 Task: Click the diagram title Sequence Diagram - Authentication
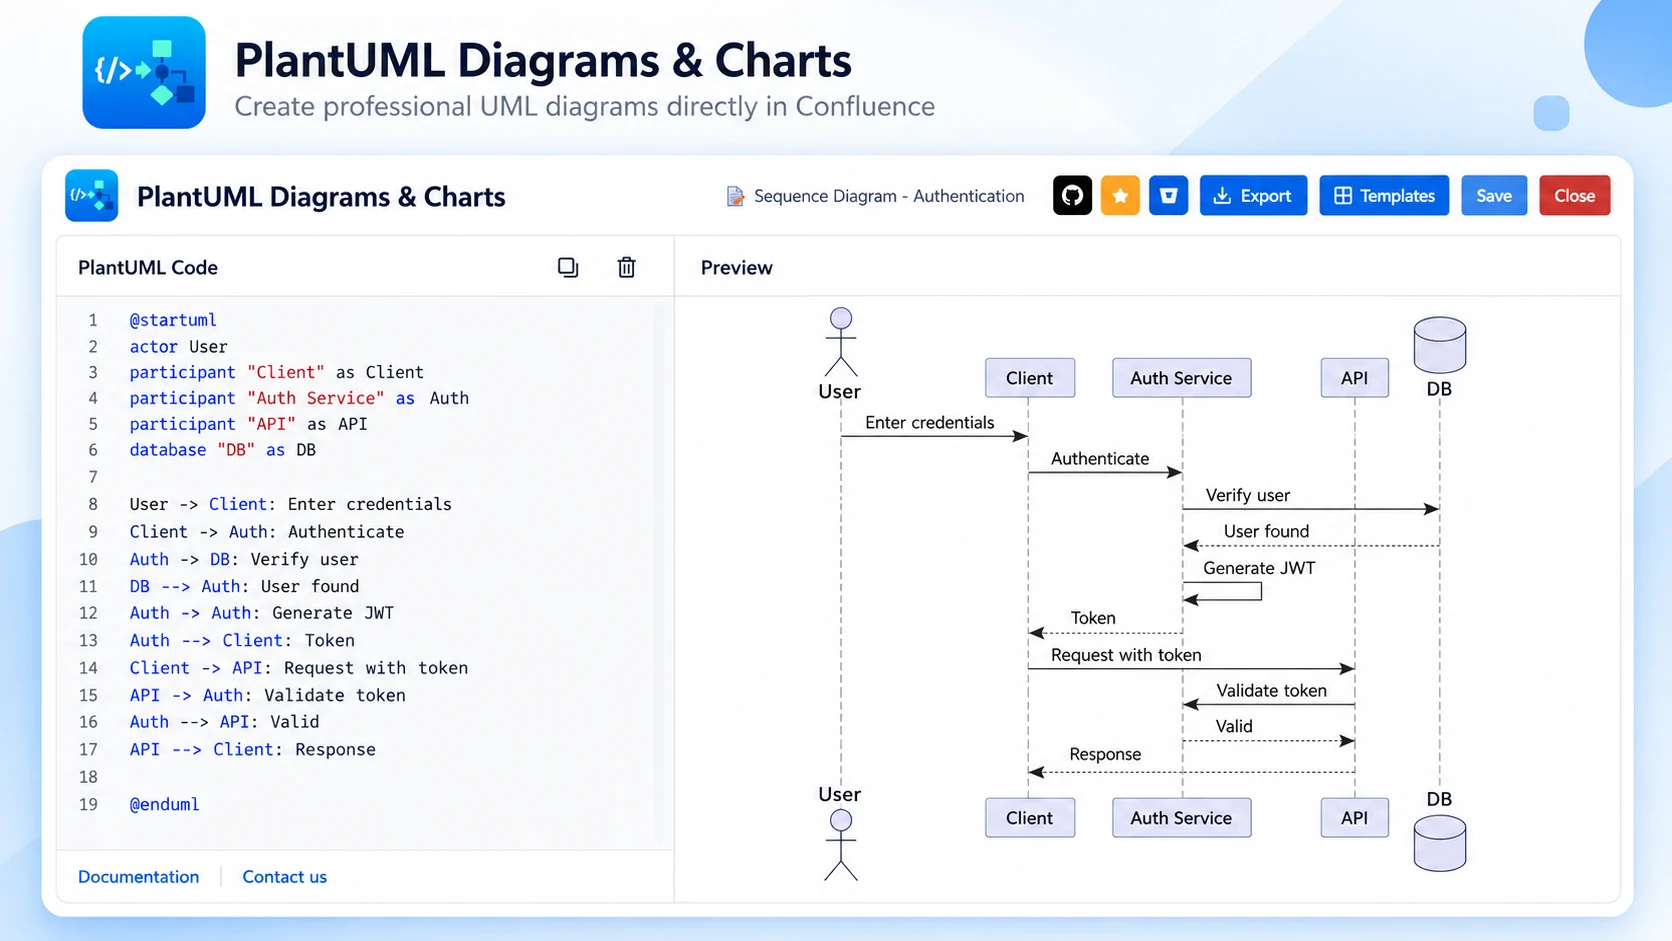tap(889, 196)
